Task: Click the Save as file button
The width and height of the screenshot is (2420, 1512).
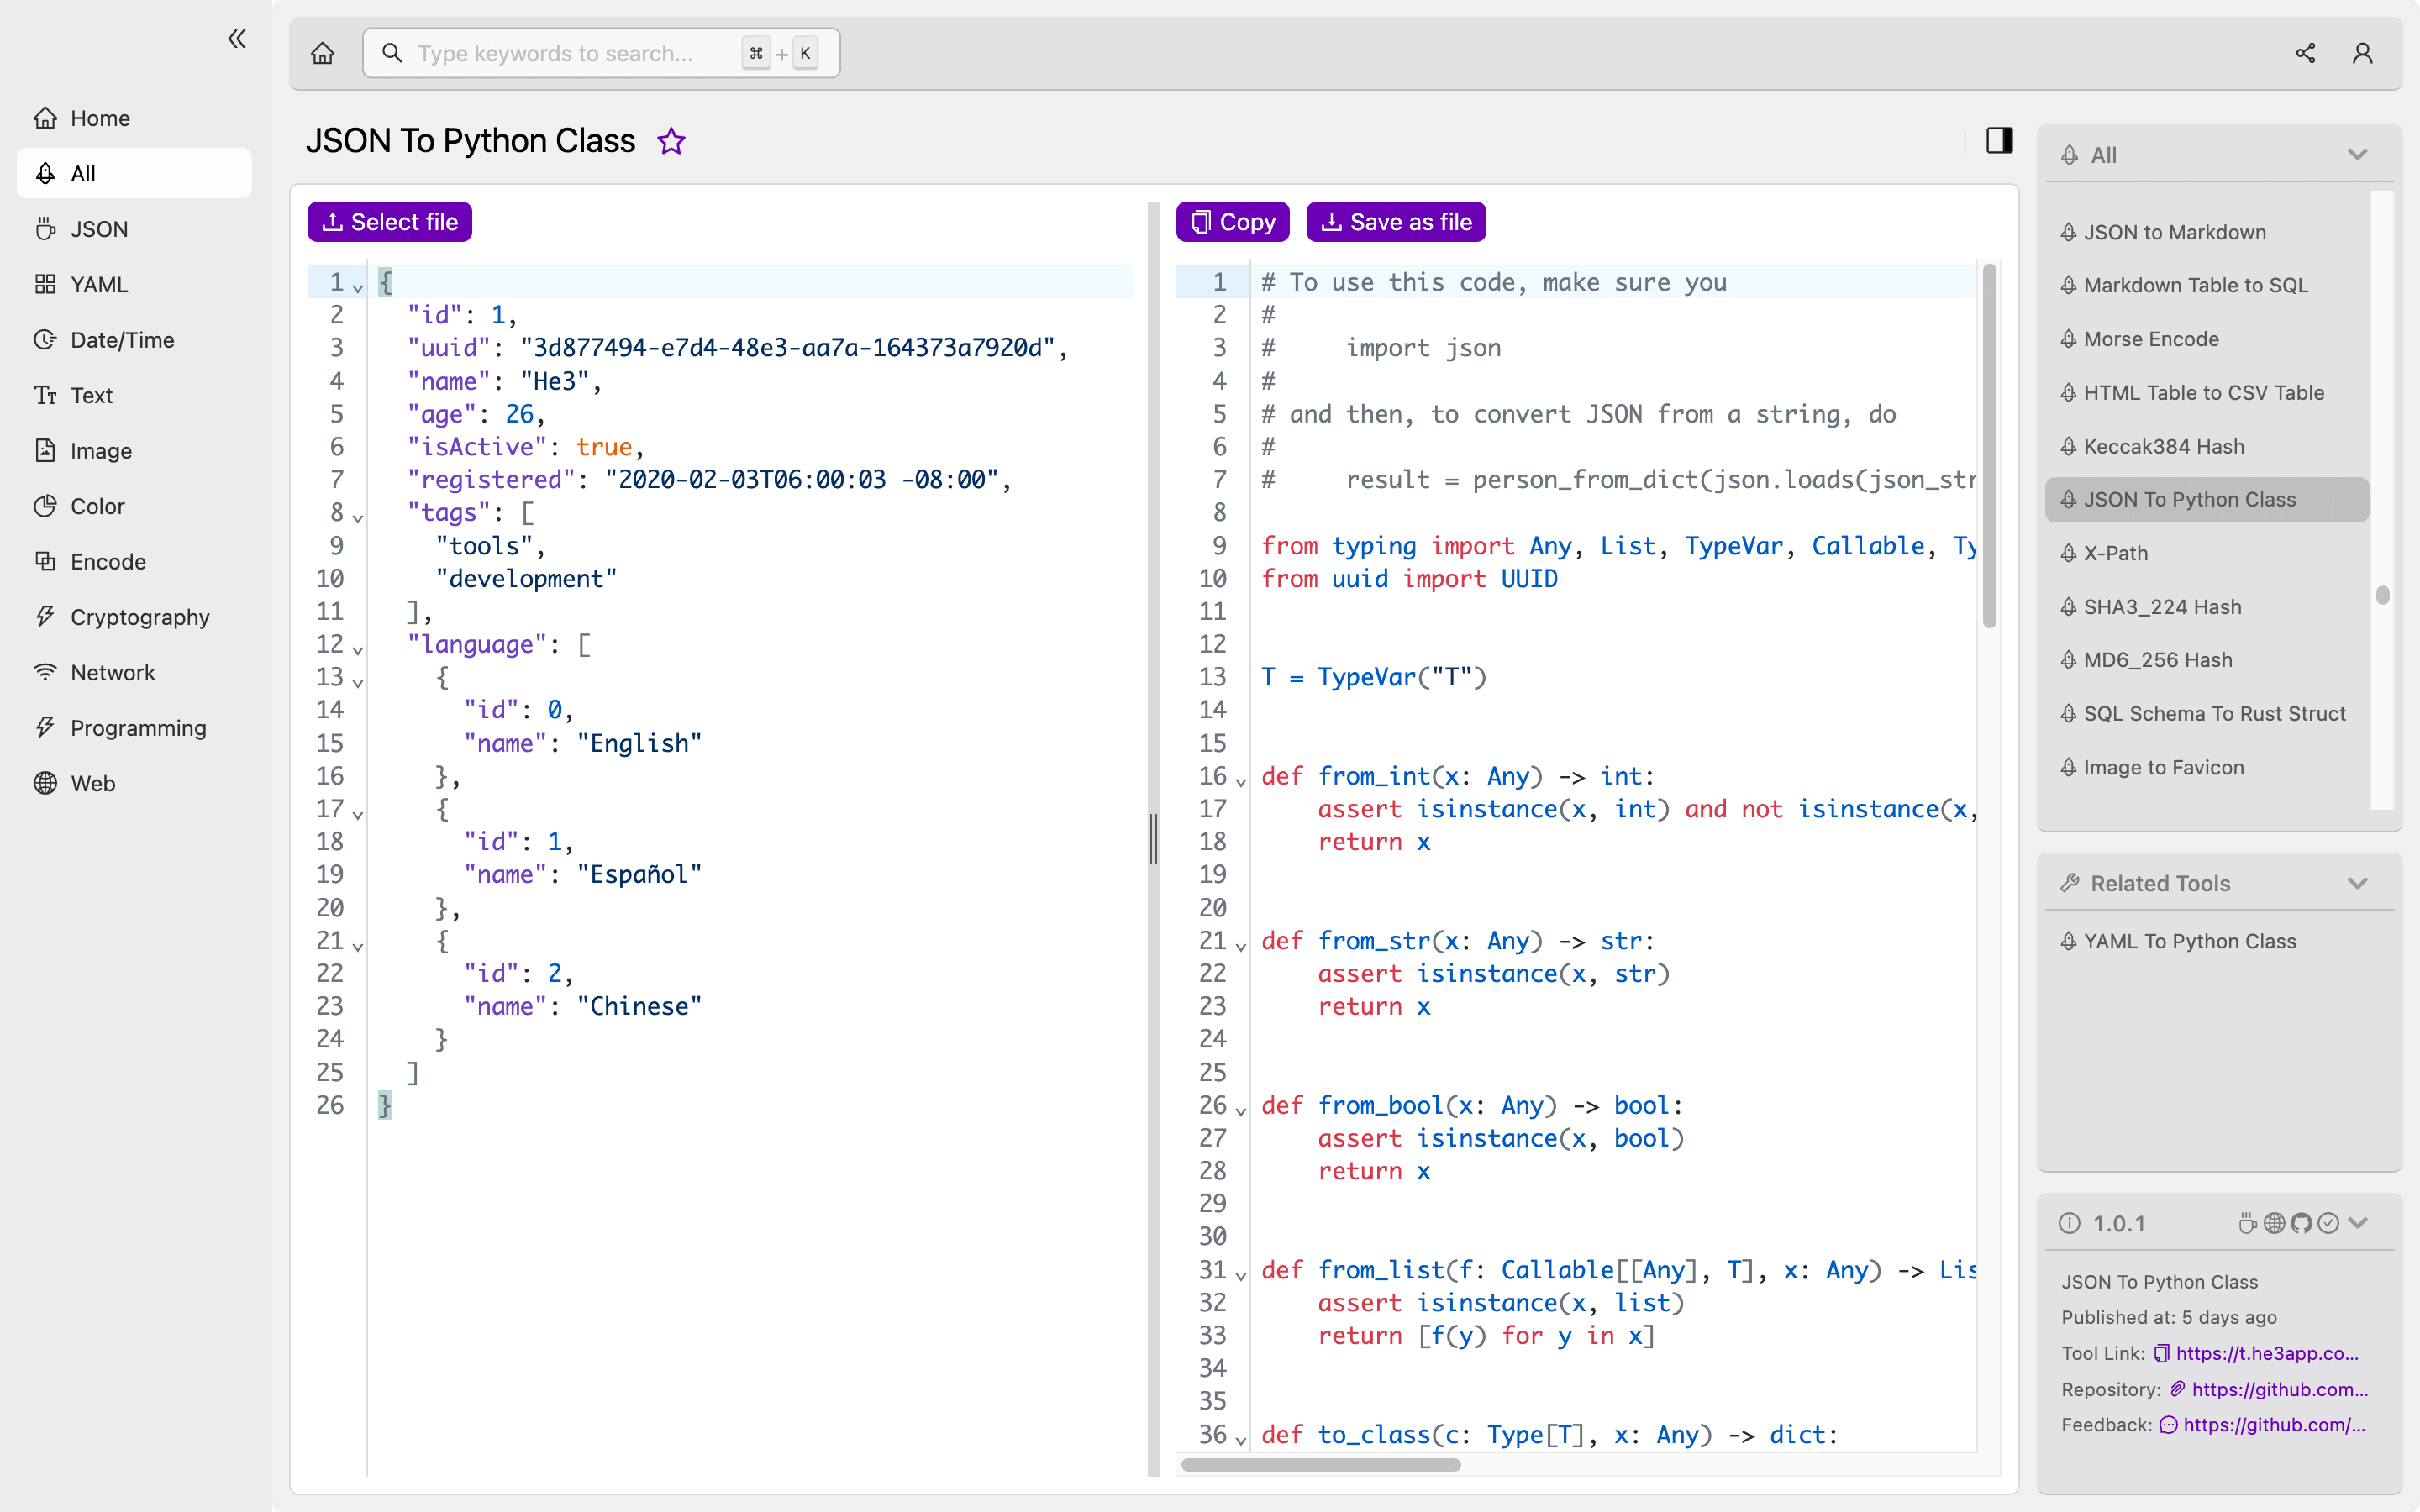Action: [x=1396, y=219]
